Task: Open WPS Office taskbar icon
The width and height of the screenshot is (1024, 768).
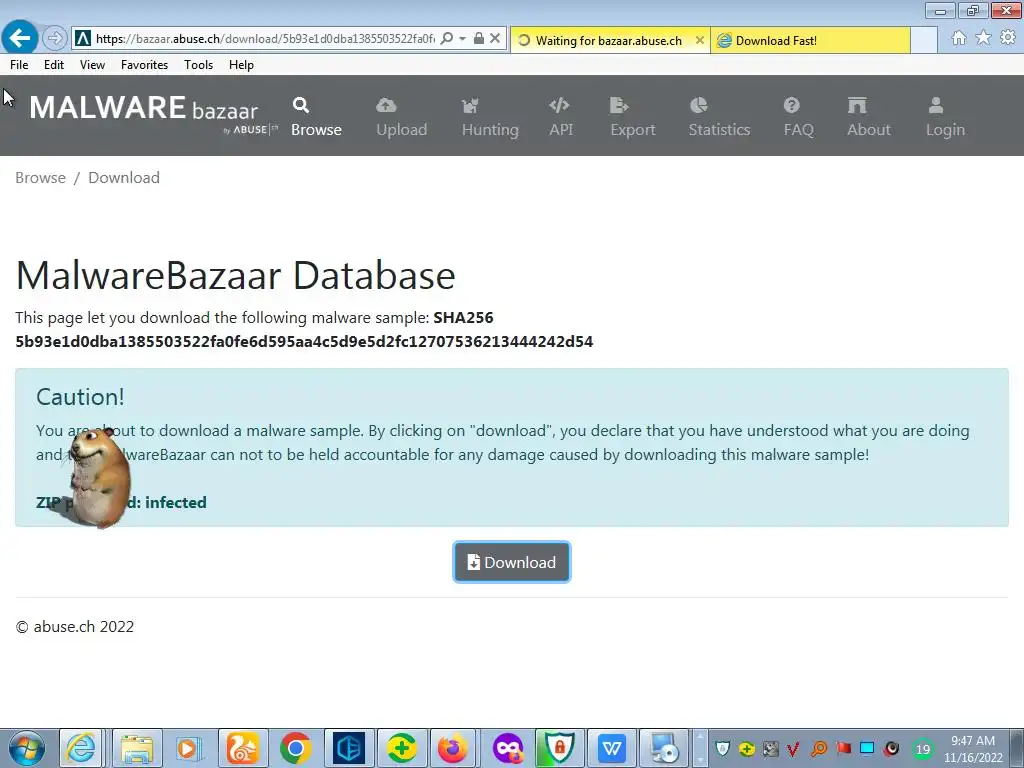Action: point(612,748)
